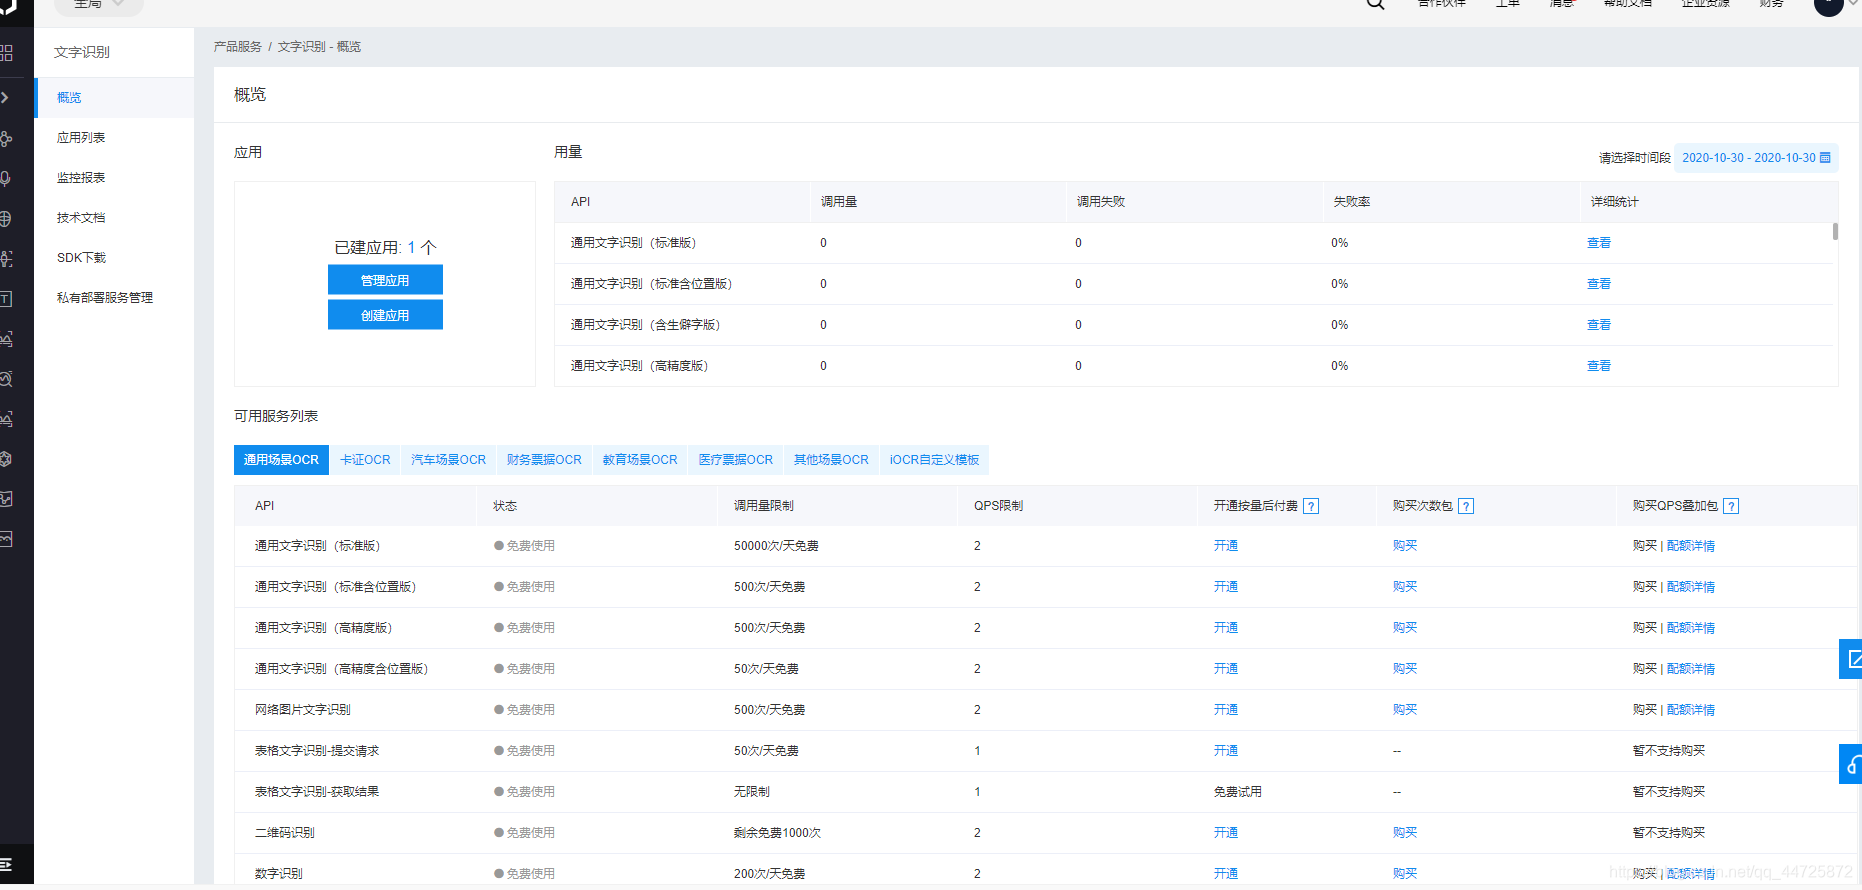Click the 创建应用 button
The height and width of the screenshot is (890, 1862).
point(385,315)
